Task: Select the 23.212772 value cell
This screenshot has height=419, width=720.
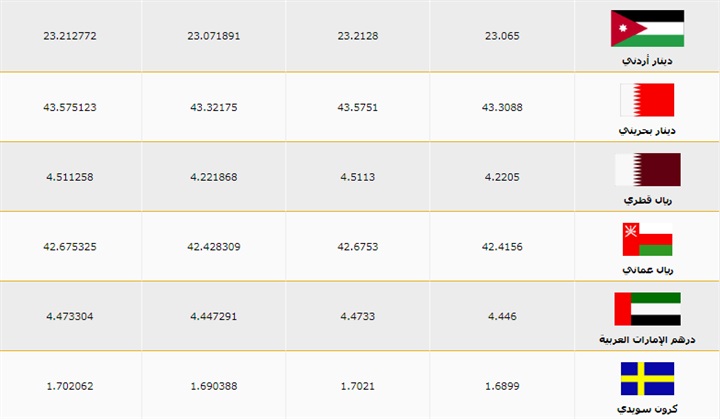Action: coord(71,36)
